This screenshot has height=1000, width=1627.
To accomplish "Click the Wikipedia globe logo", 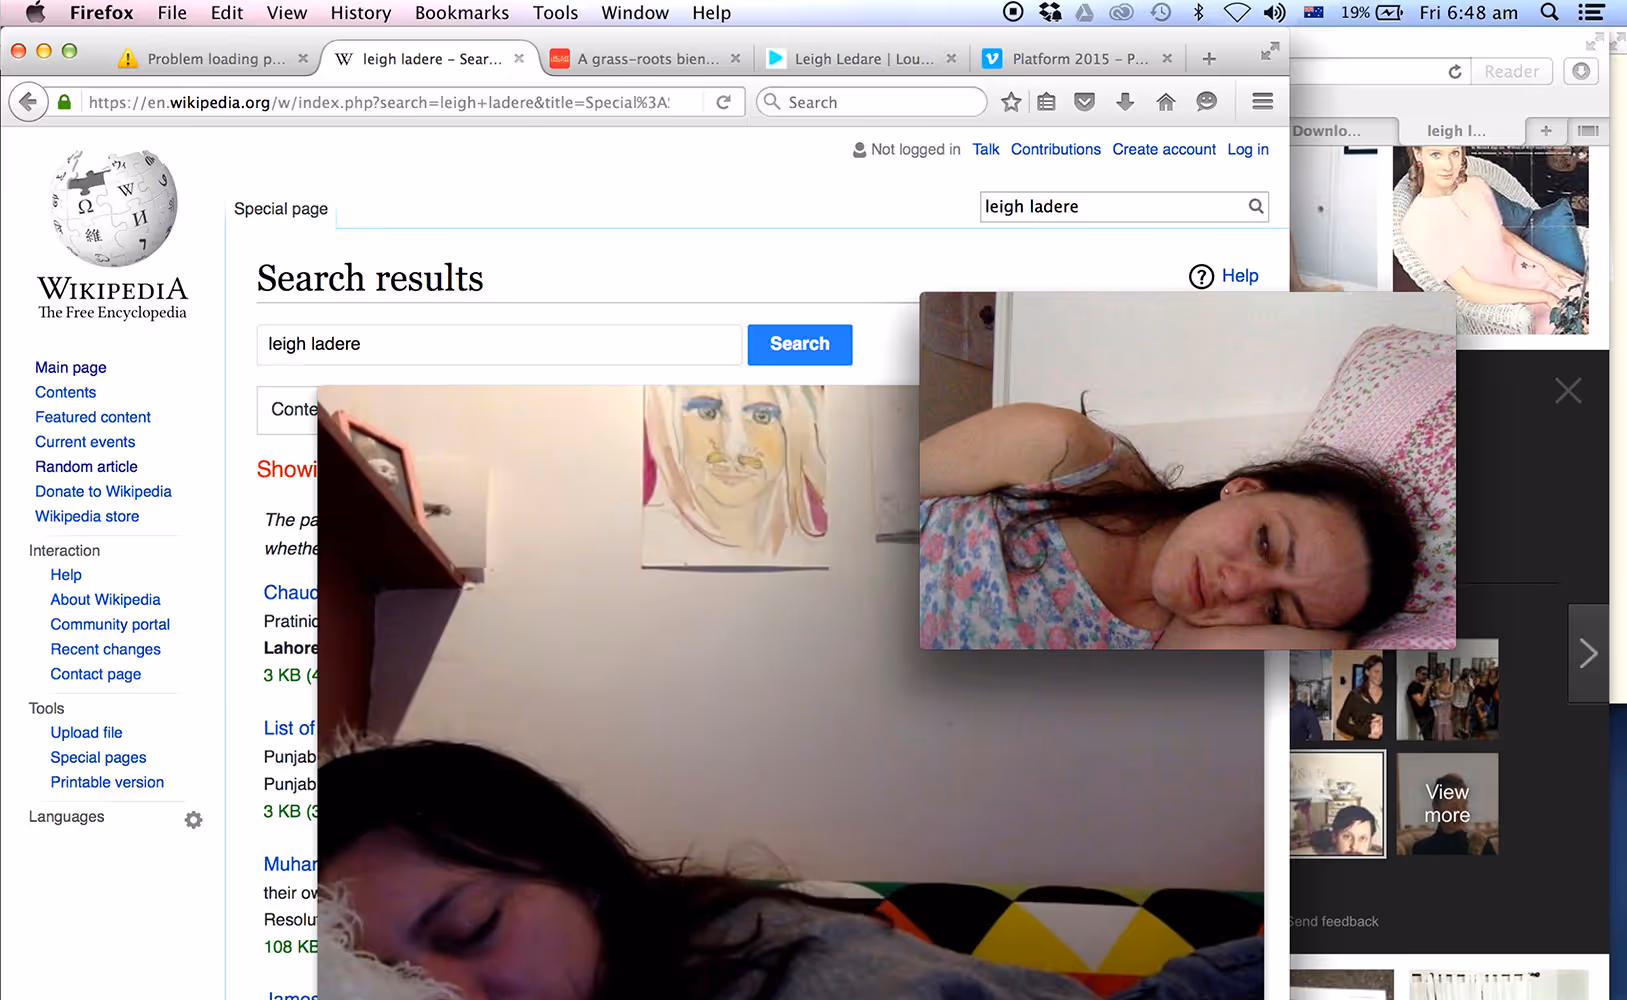I will 113,209.
